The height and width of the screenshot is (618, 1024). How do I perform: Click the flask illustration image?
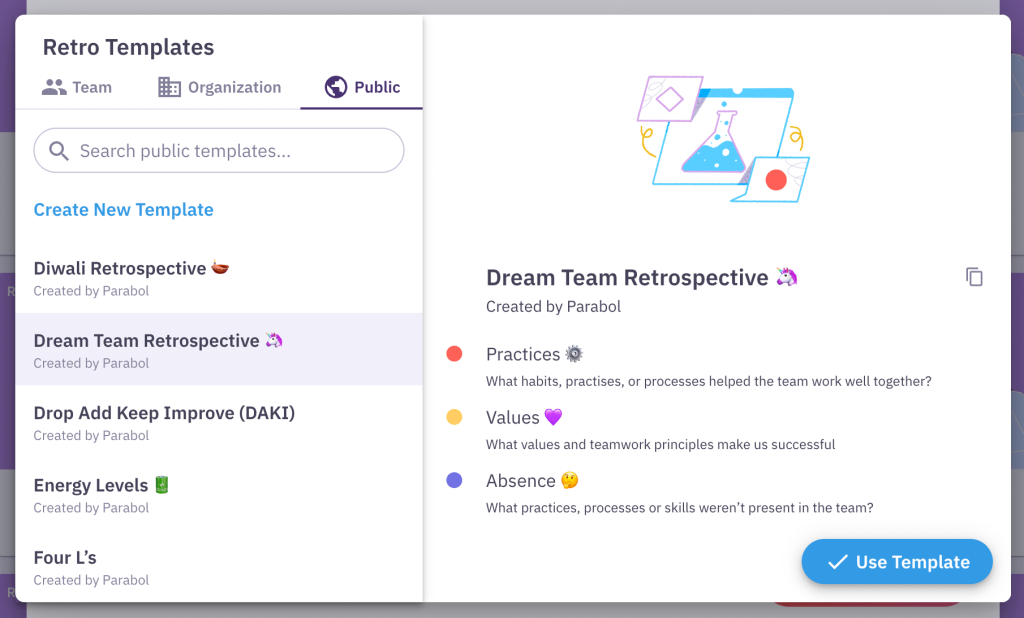coord(722,137)
